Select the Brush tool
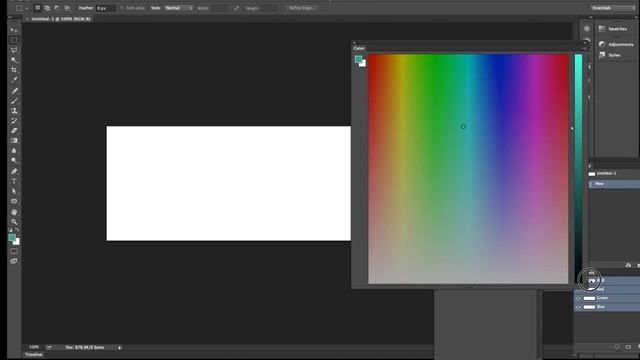Image resolution: width=640 pixels, height=360 pixels. pyautogui.click(x=14, y=100)
